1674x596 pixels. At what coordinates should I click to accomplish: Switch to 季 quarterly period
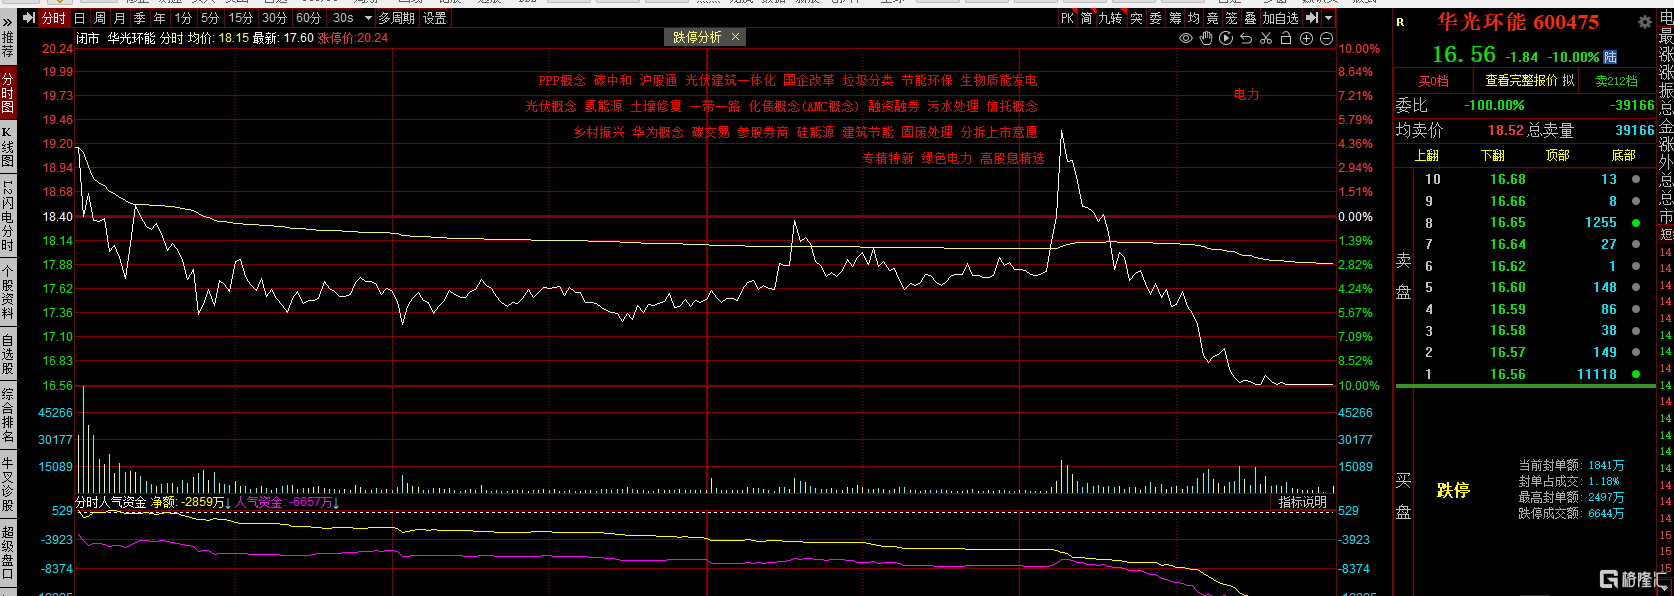tap(140, 18)
